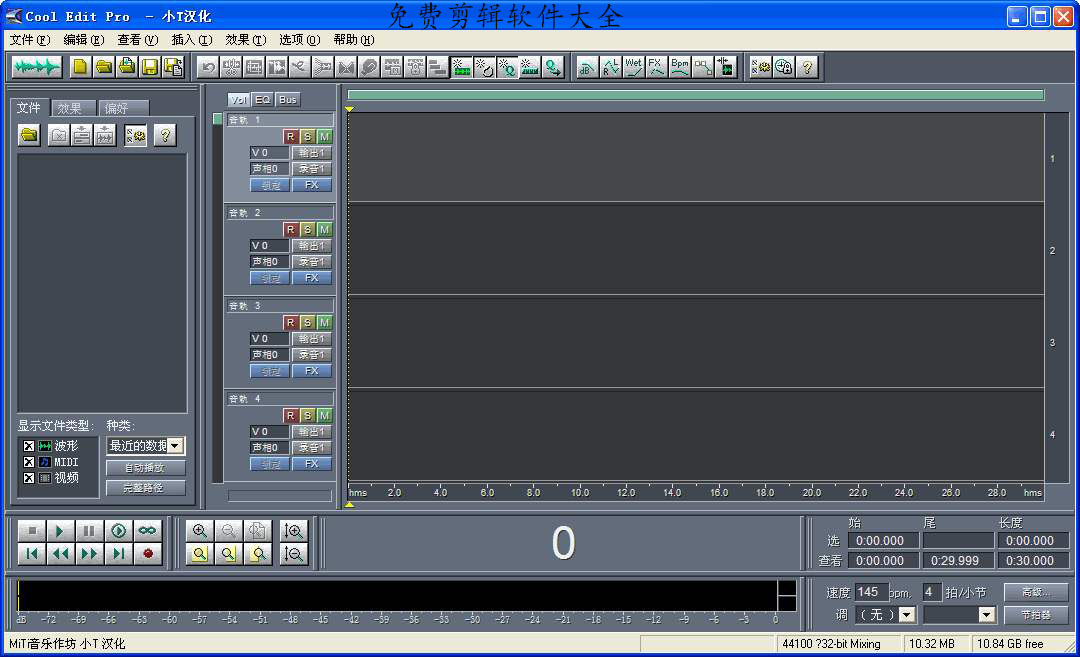Click the dB volume envelope toolbar icon
1080x657 pixels.
pos(587,67)
